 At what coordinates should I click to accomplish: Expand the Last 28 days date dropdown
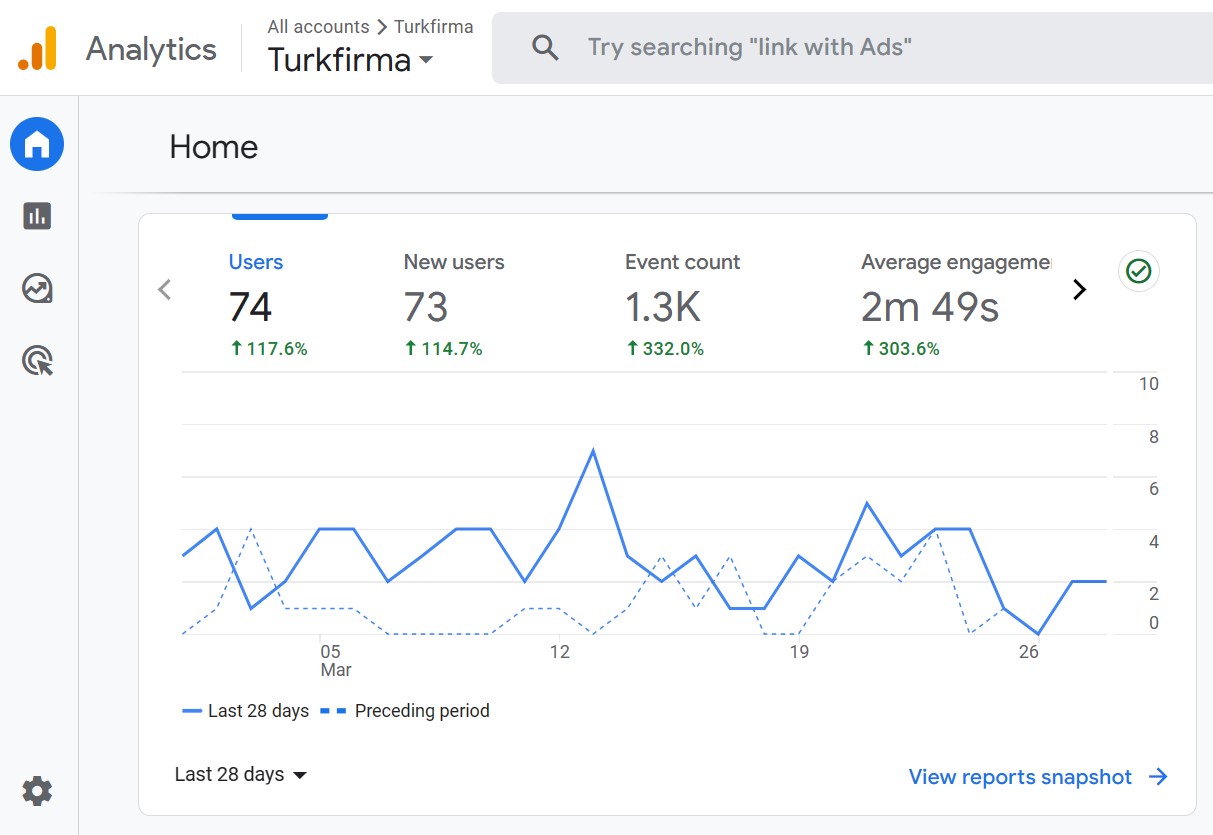[240, 775]
